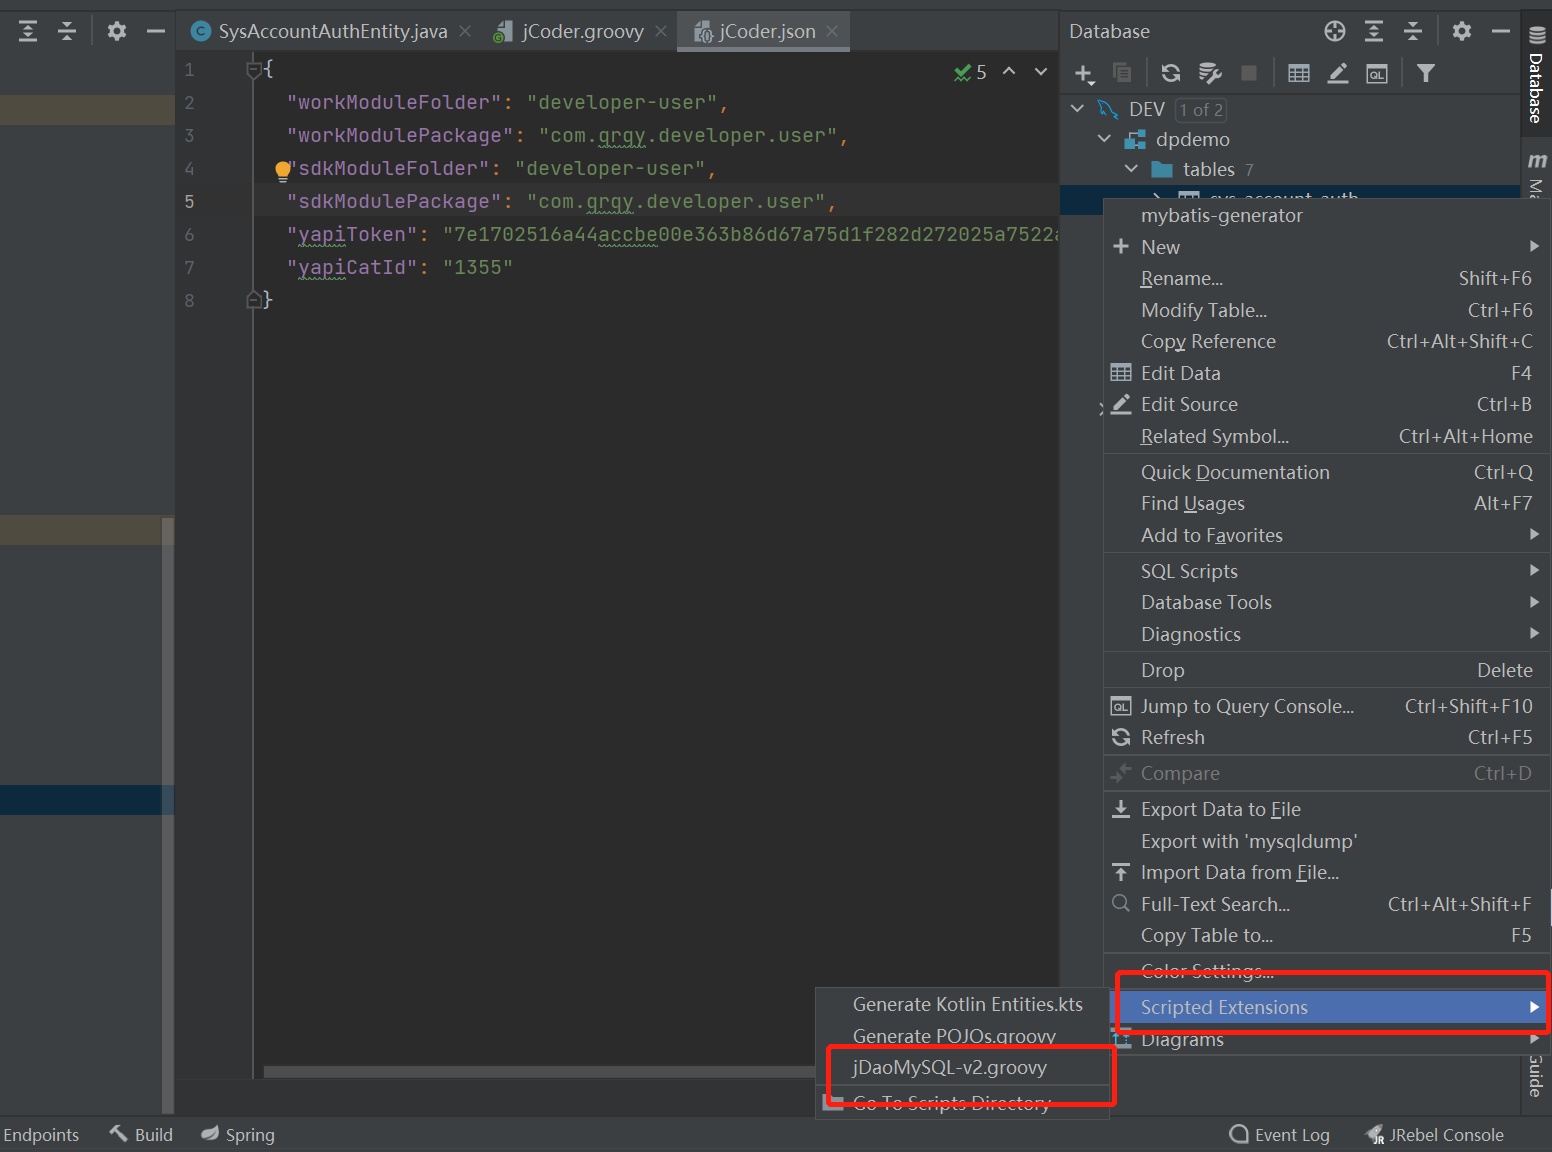Run the jDaoMySQL-v2.groovy script
This screenshot has height=1152, width=1552.
[963, 1067]
